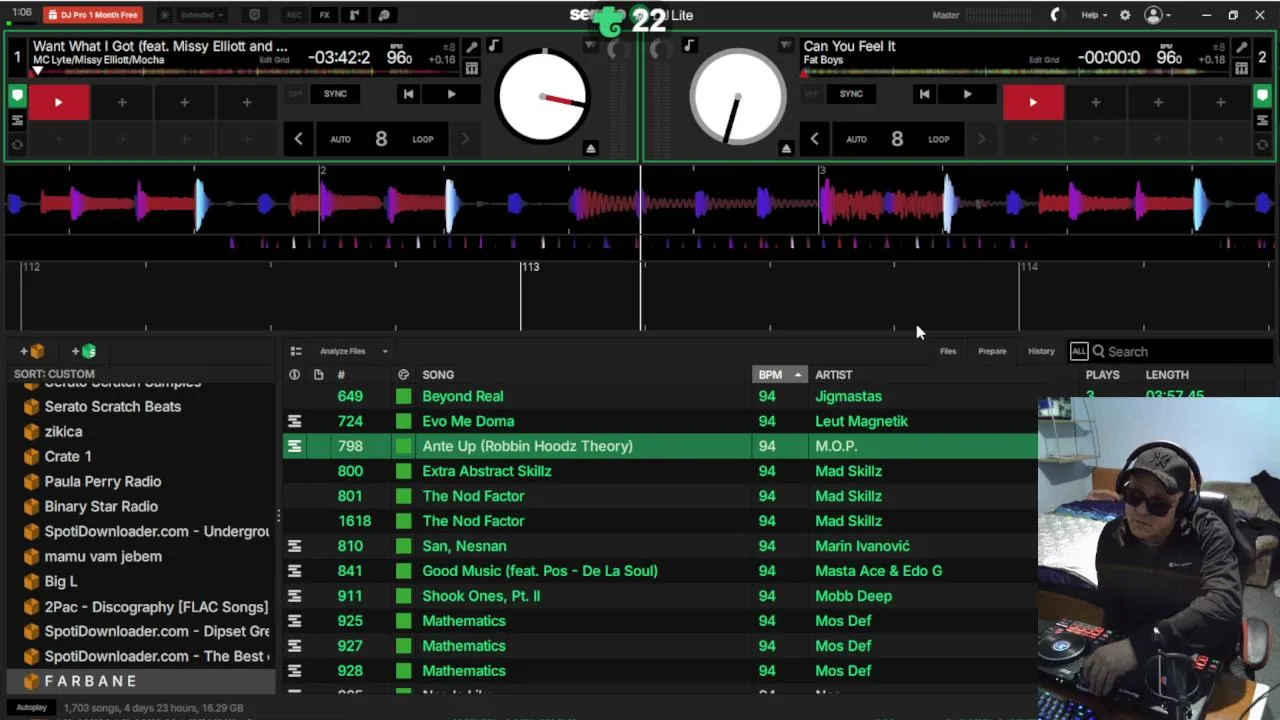Enable SYNC on deck 1
The image size is (1280, 720).
[335, 94]
